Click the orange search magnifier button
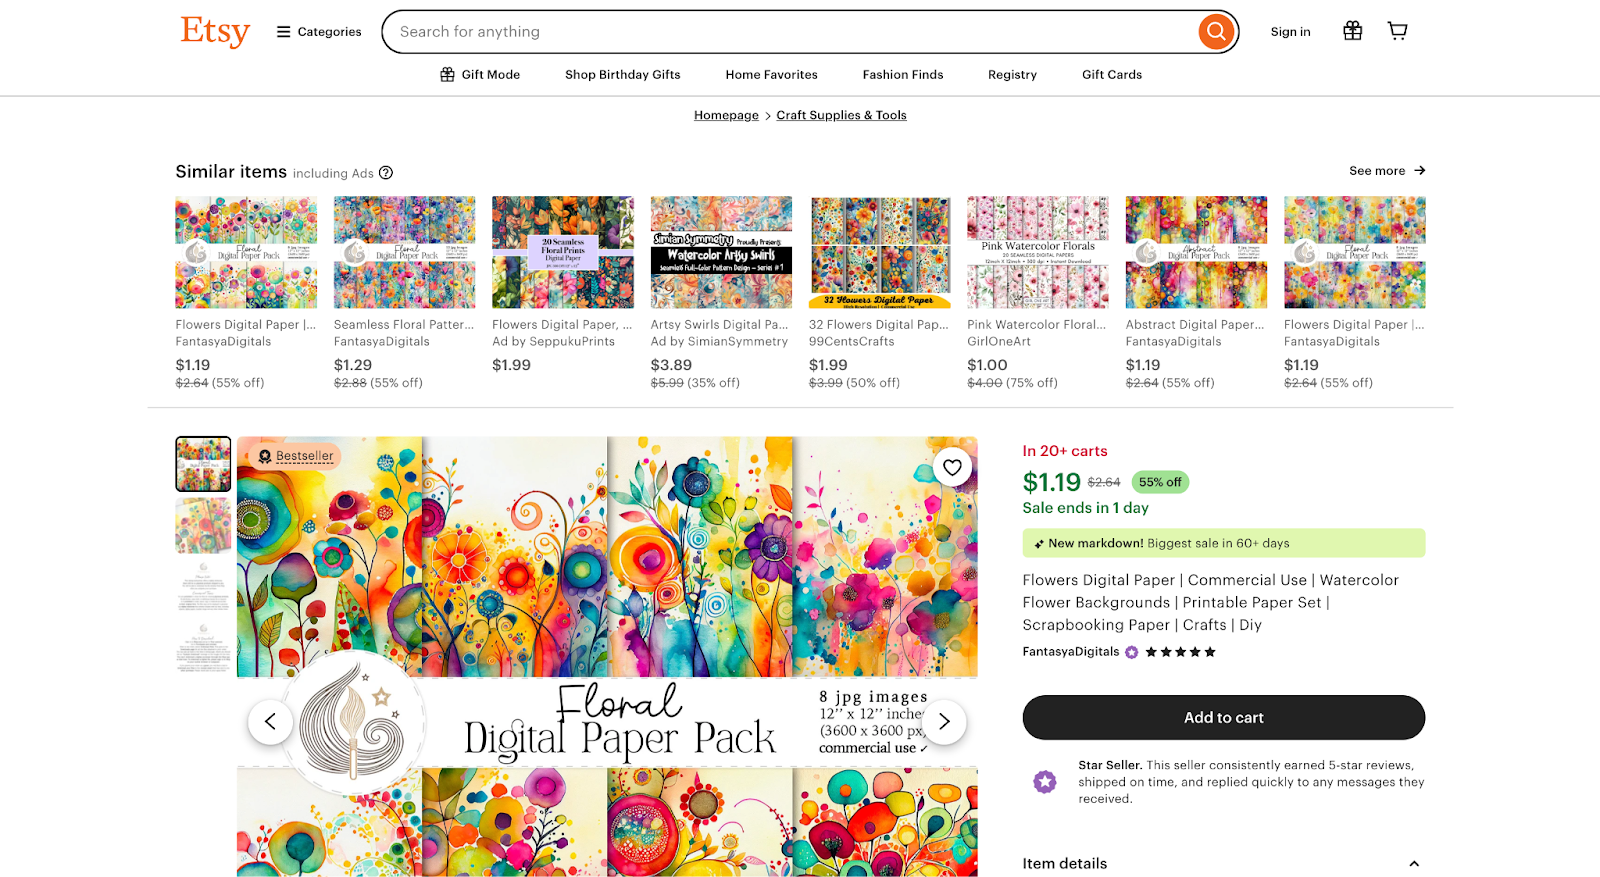1600x877 pixels. point(1216,32)
